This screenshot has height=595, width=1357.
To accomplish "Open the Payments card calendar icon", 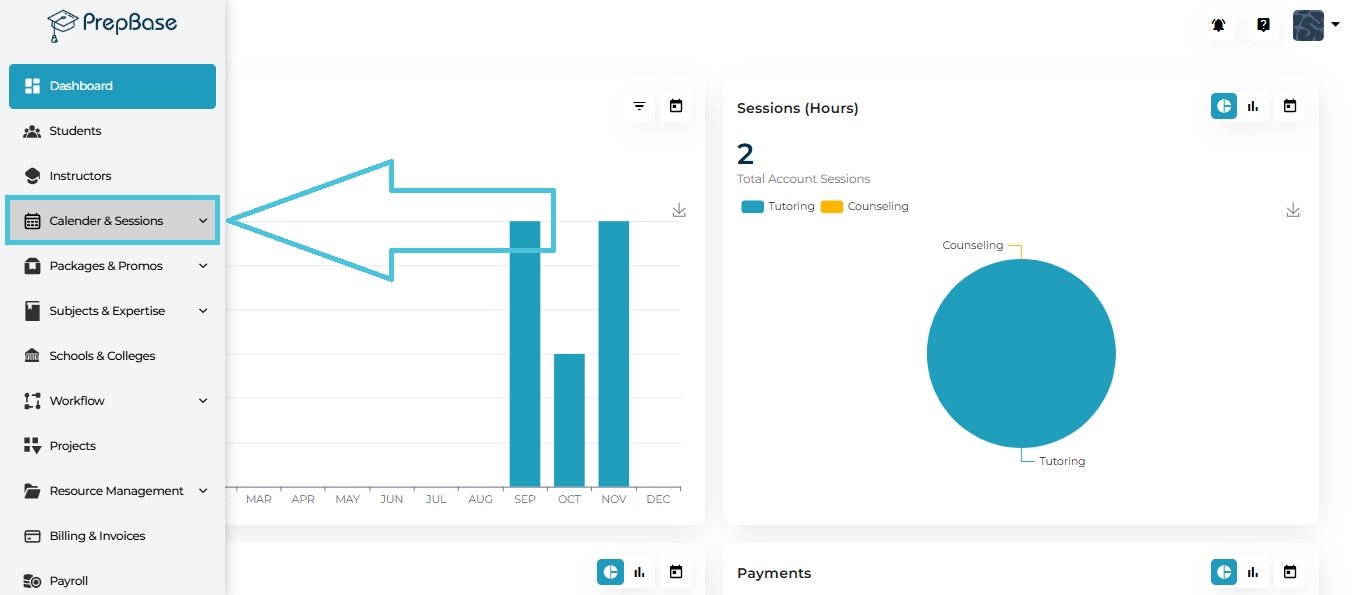I will coord(1290,572).
